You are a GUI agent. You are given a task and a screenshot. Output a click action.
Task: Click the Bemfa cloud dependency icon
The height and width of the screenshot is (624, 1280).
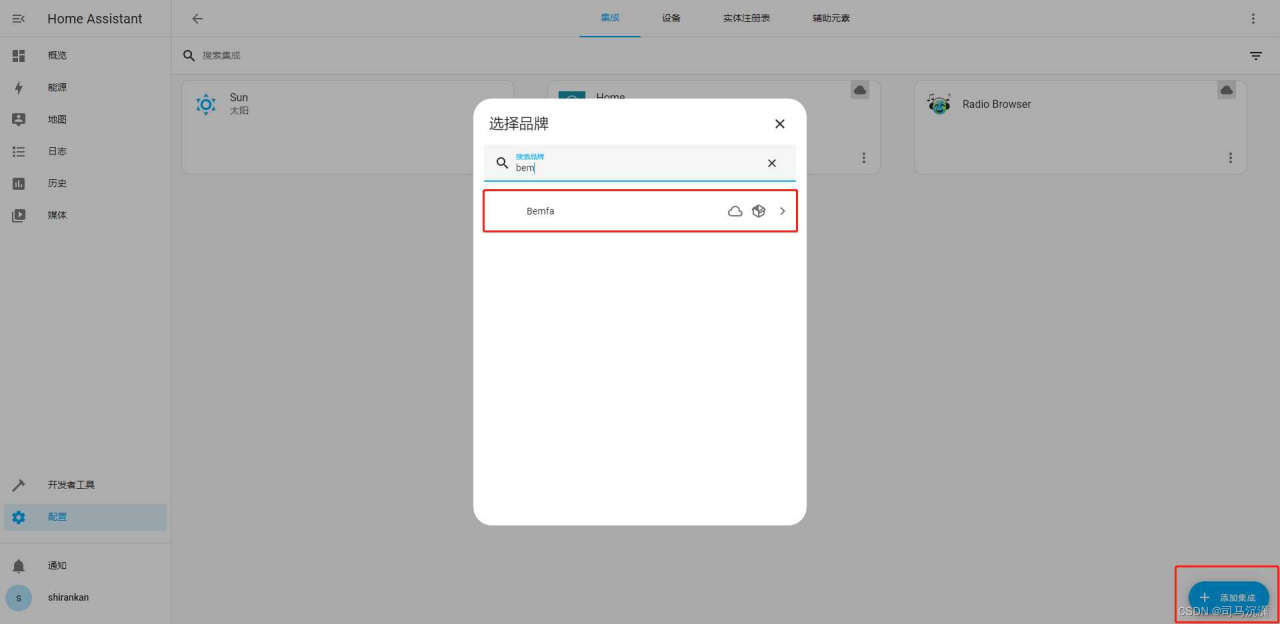[735, 211]
